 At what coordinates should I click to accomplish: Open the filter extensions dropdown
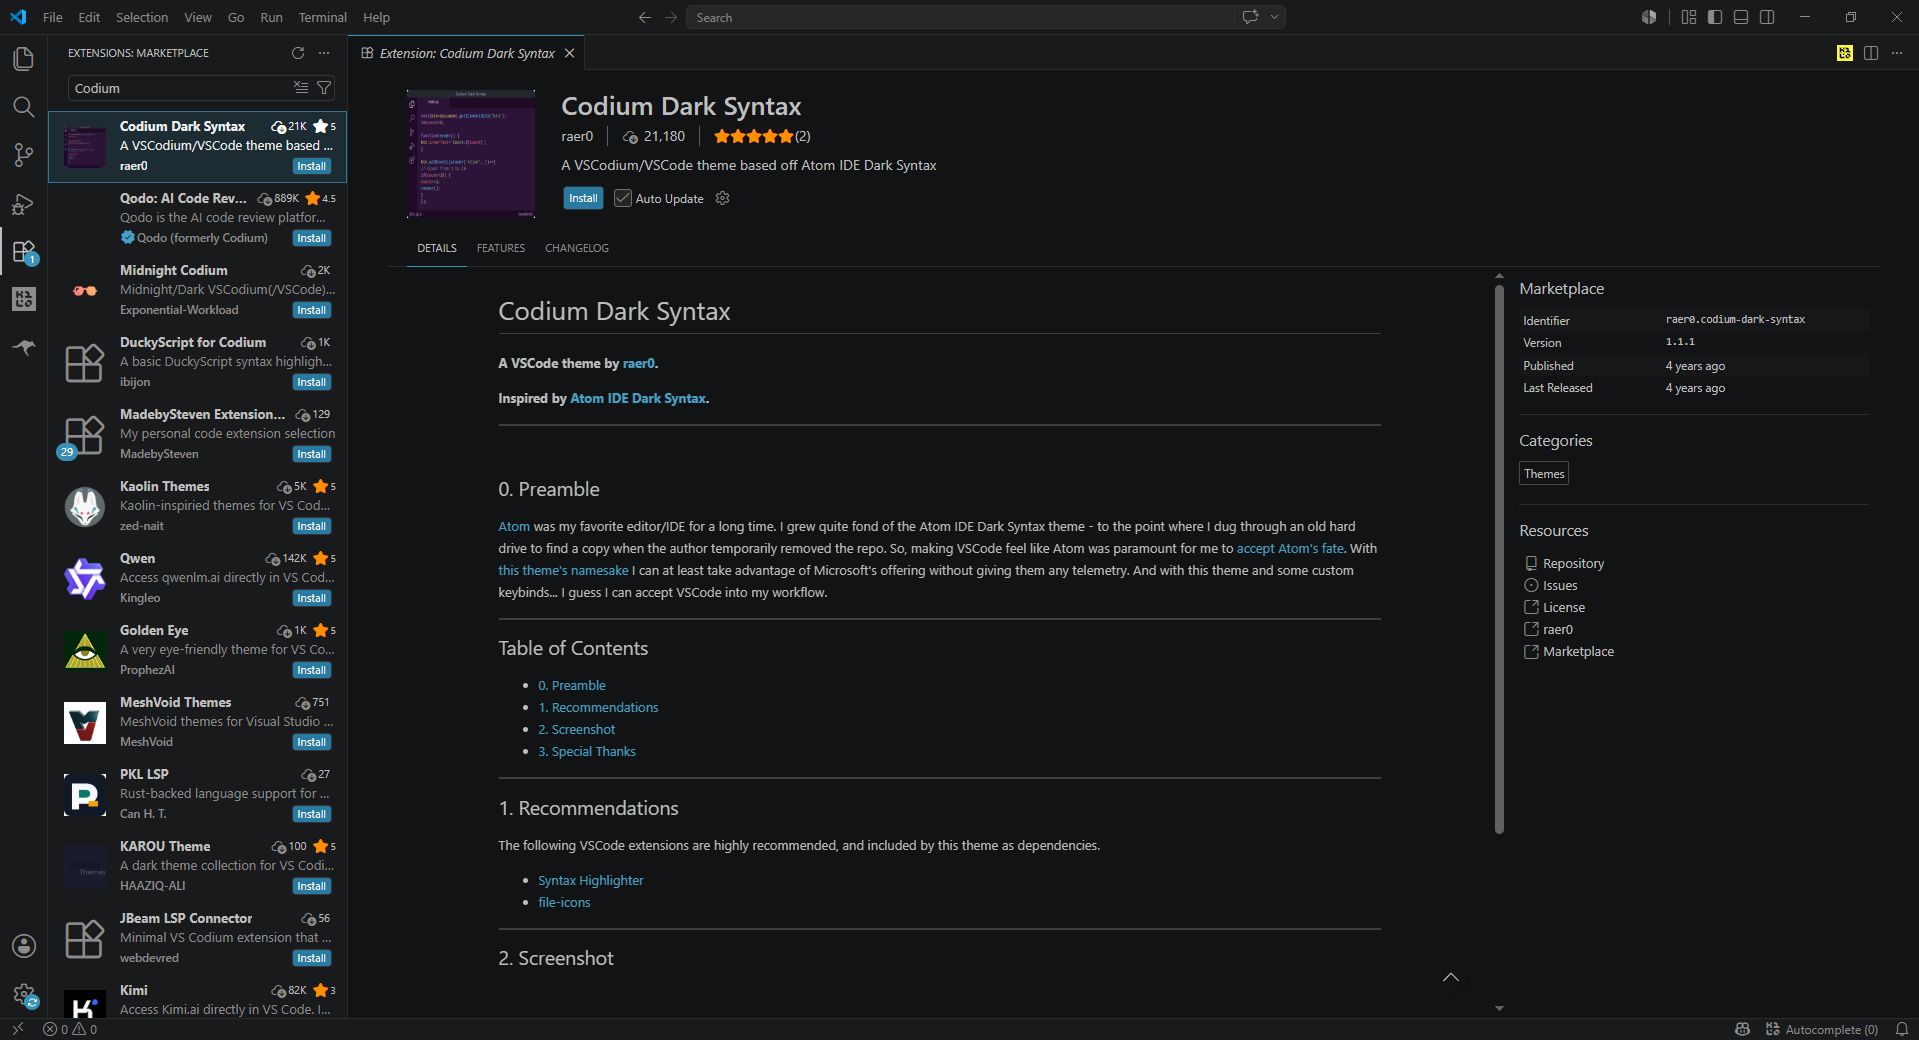pos(324,88)
